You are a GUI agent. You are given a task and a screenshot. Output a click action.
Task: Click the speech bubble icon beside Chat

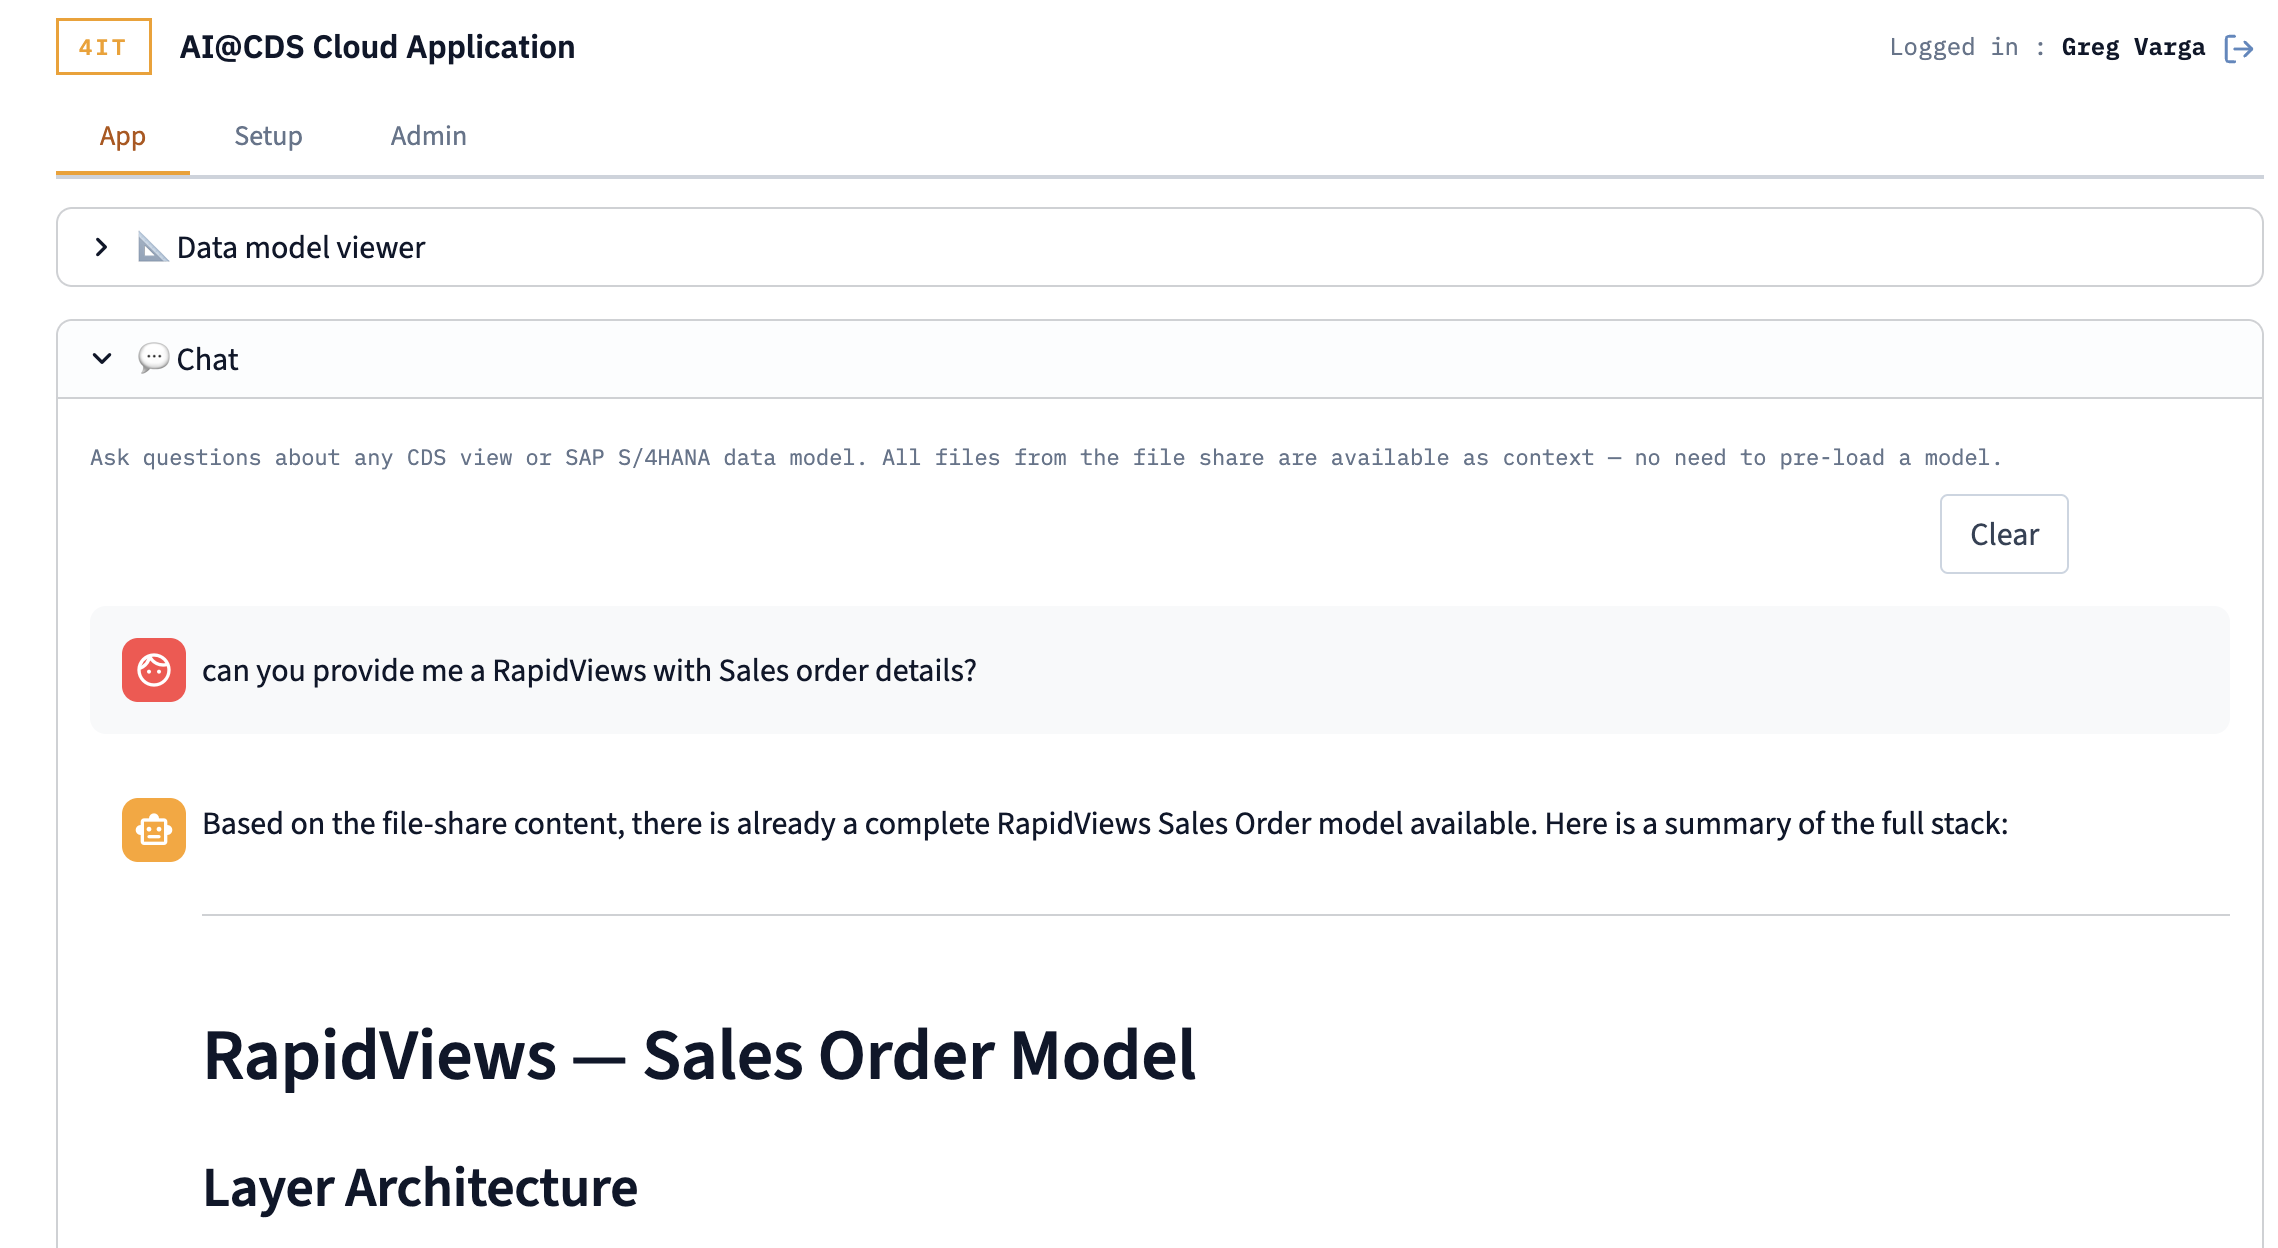153,358
